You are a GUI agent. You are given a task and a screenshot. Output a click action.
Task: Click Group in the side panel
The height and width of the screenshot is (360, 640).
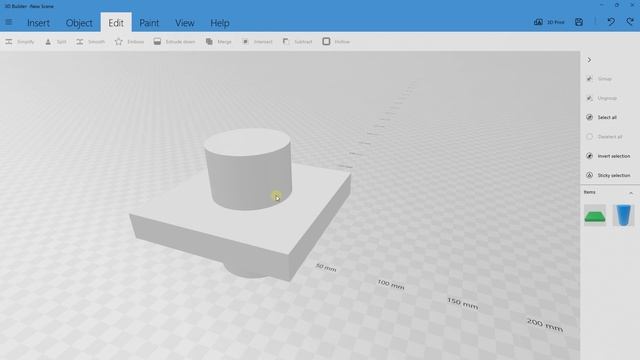(x=599, y=79)
